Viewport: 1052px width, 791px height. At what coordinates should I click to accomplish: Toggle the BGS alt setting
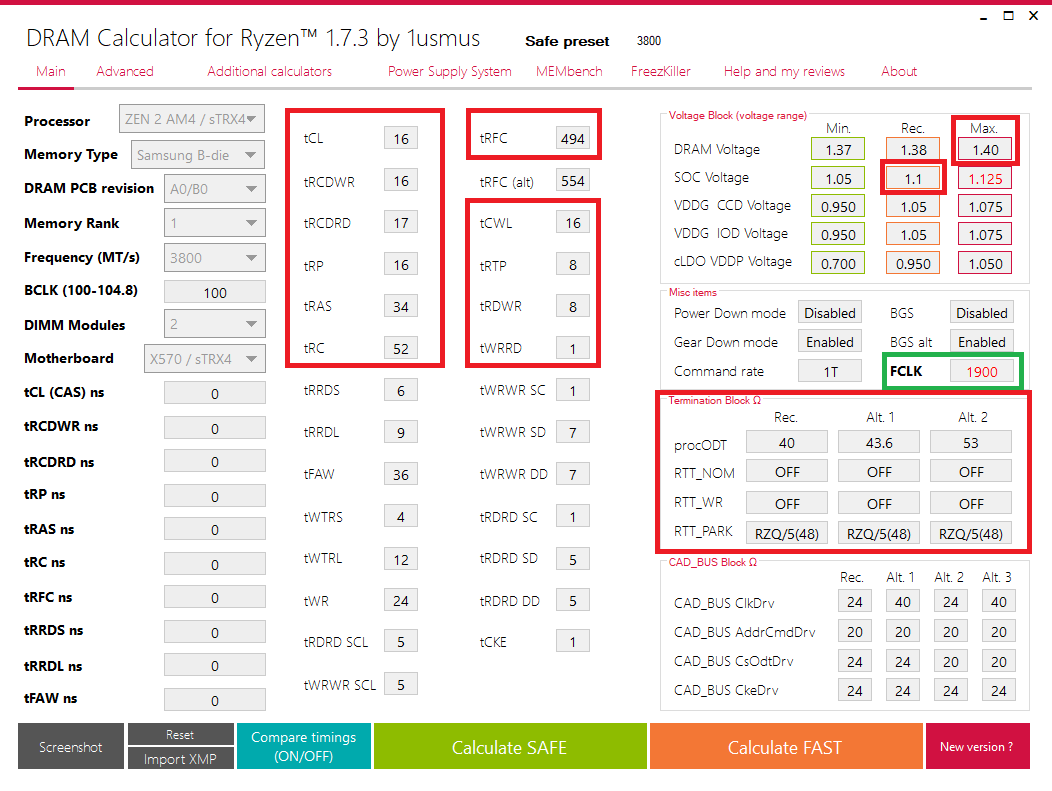pos(981,341)
